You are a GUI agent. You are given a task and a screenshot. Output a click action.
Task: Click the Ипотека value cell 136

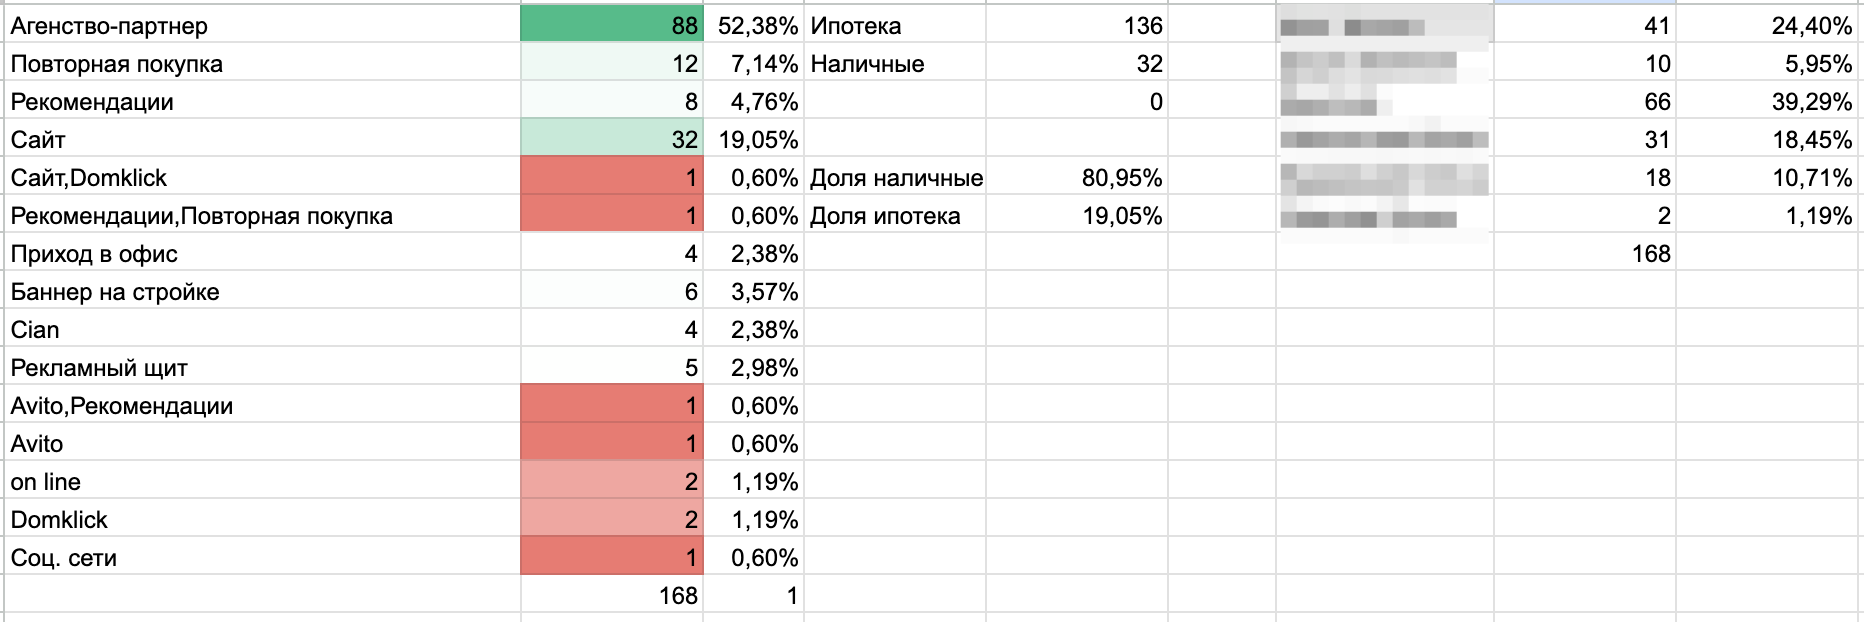[1076, 25]
